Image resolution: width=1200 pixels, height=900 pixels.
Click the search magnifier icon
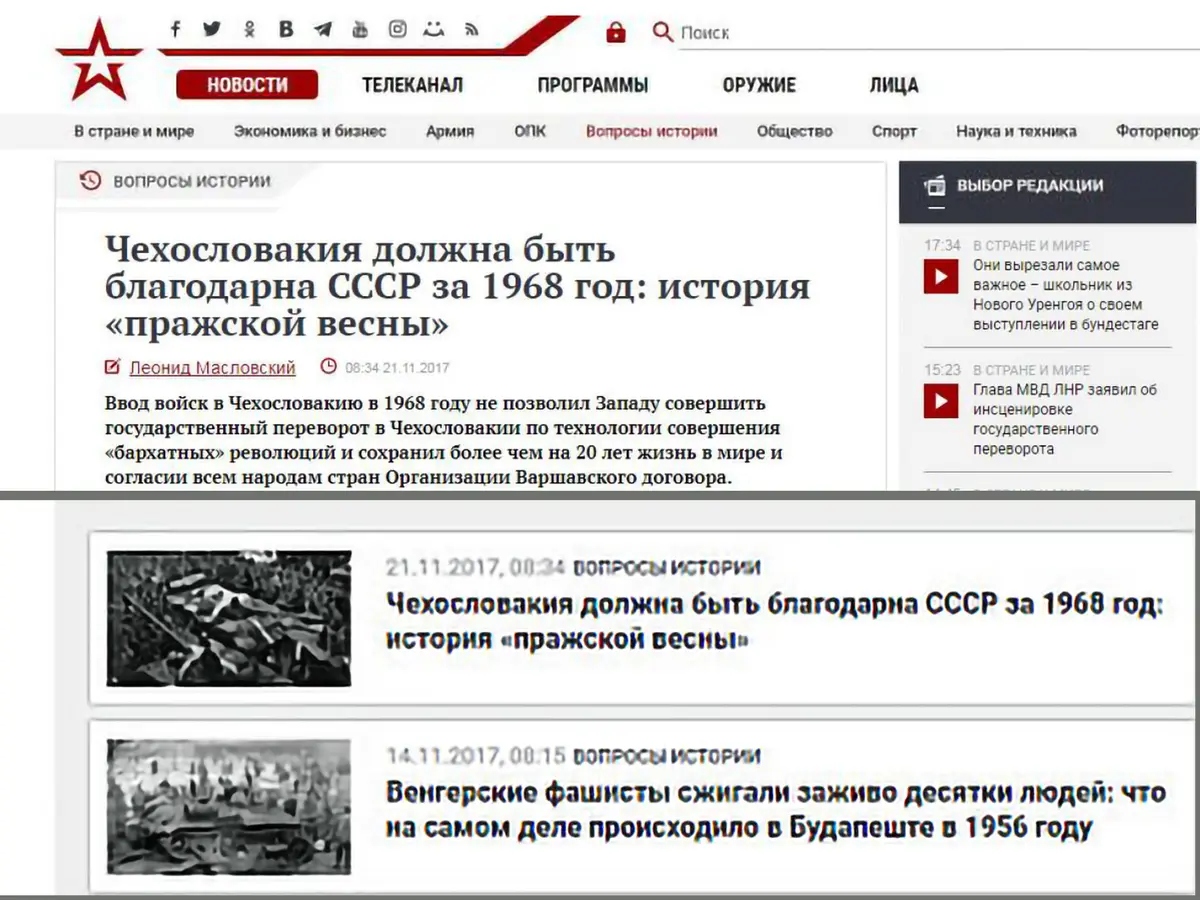[x=662, y=33]
